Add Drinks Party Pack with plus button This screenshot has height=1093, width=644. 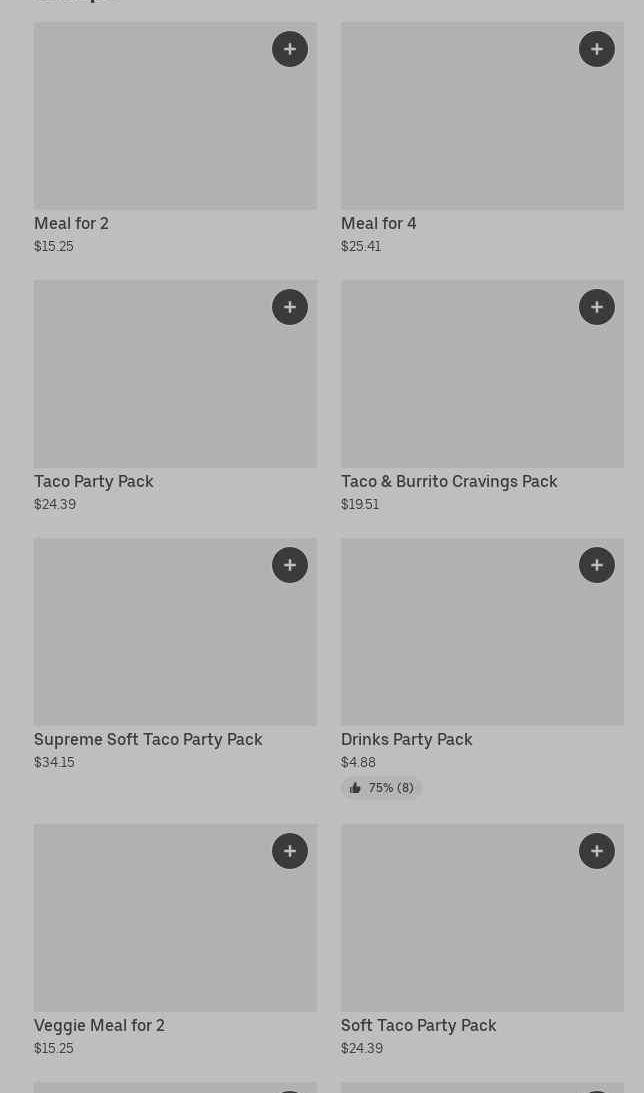(597, 565)
